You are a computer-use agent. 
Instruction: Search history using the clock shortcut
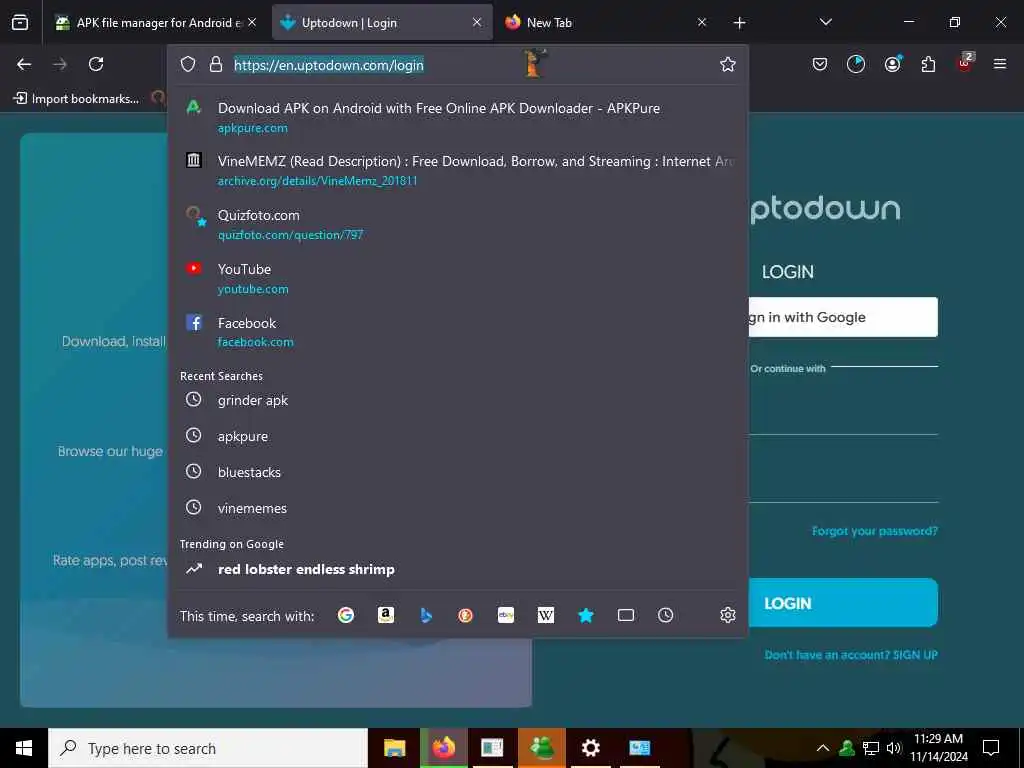[665, 615]
